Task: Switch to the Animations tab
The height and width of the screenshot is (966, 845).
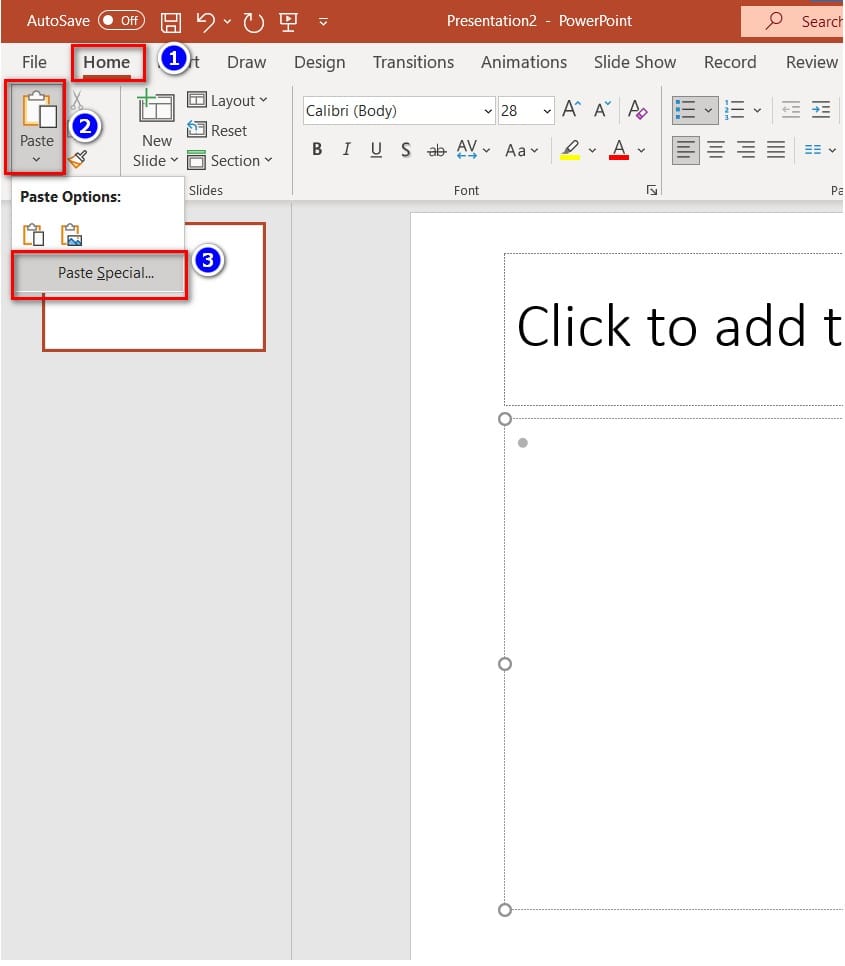Action: click(524, 62)
